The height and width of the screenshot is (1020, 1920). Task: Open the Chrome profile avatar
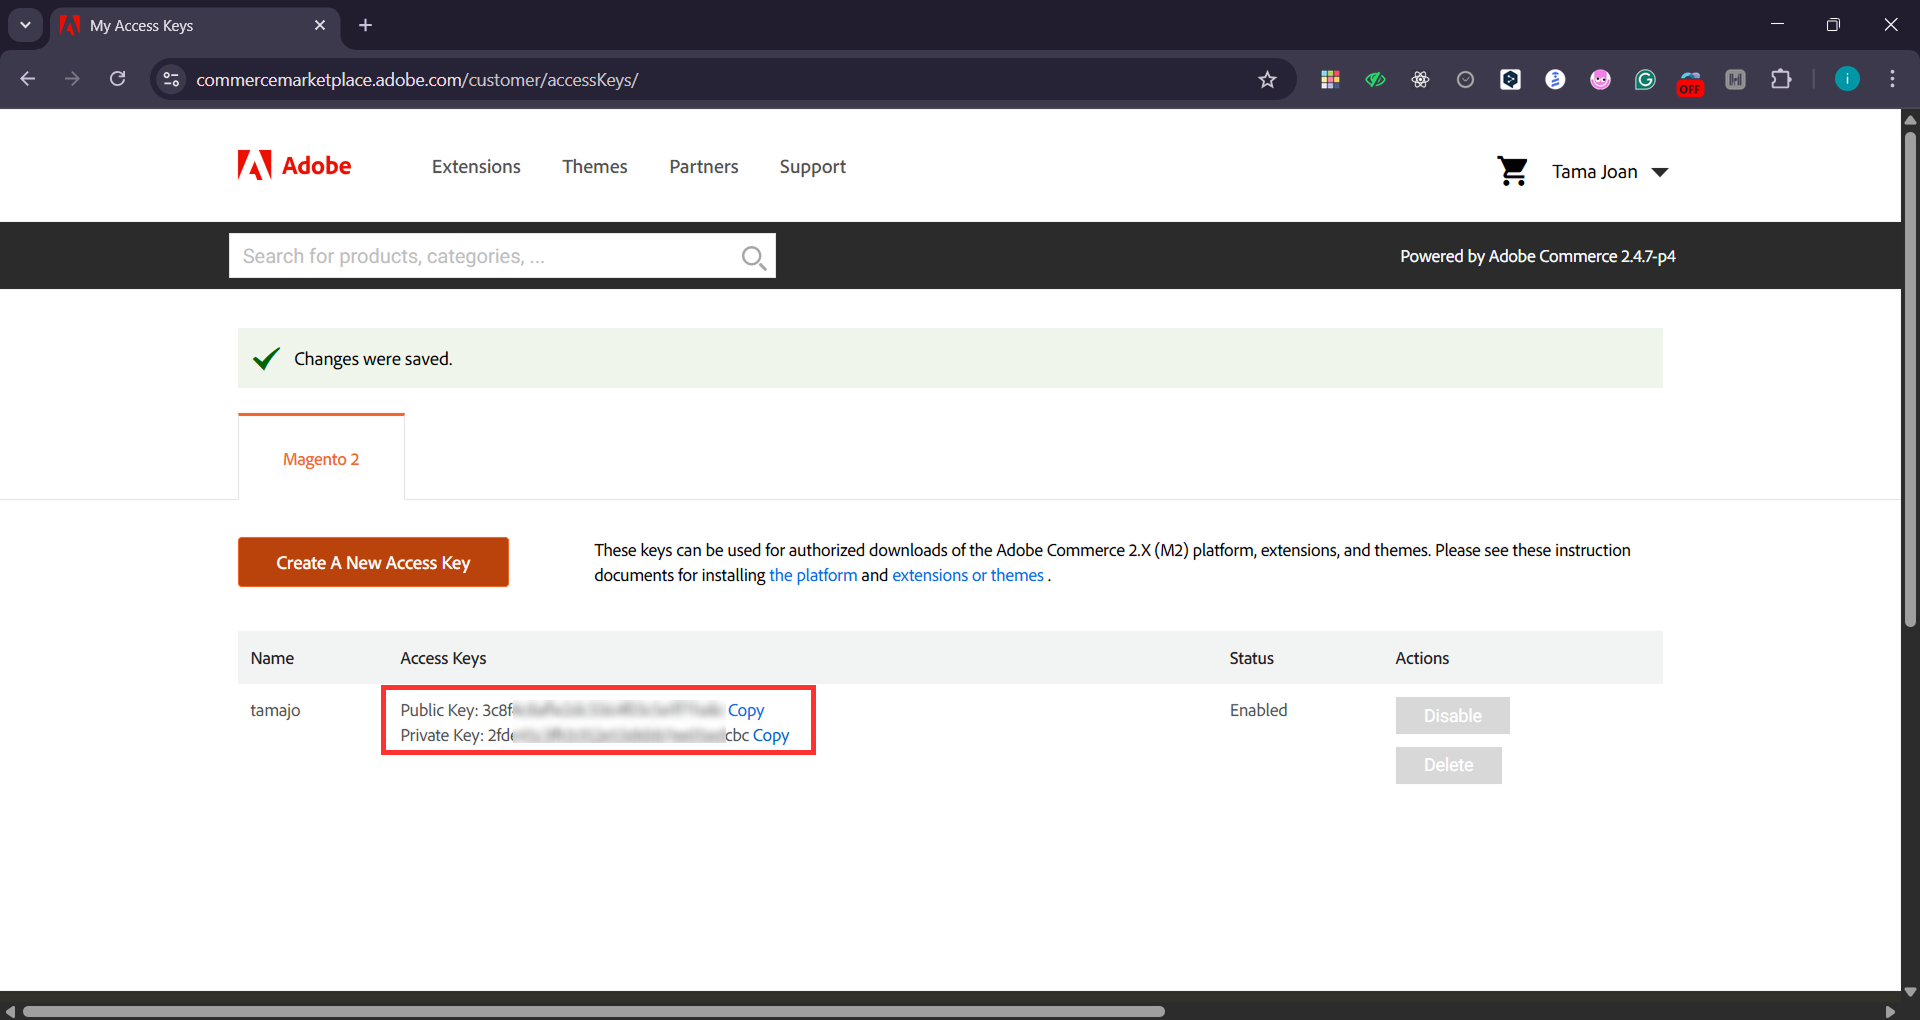point(1847,79)
